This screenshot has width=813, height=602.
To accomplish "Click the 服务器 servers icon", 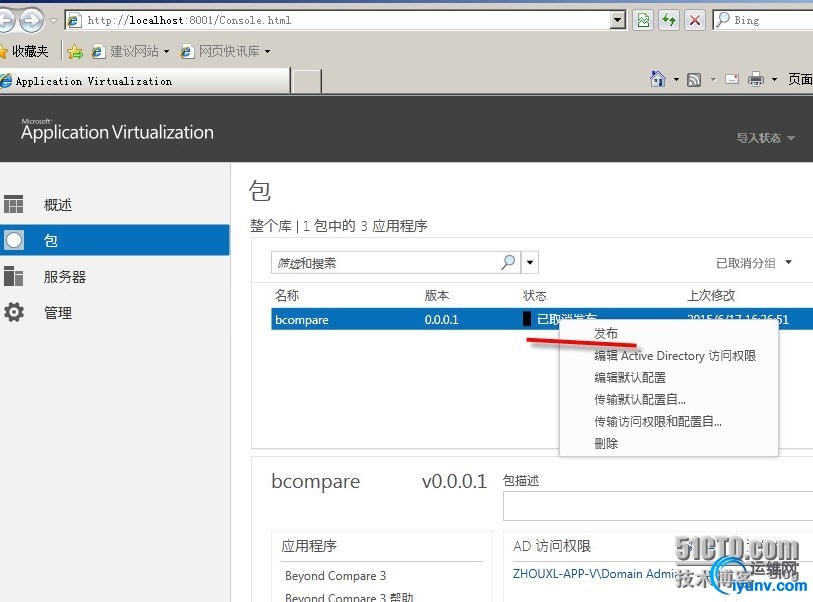I will coord(13,276).
